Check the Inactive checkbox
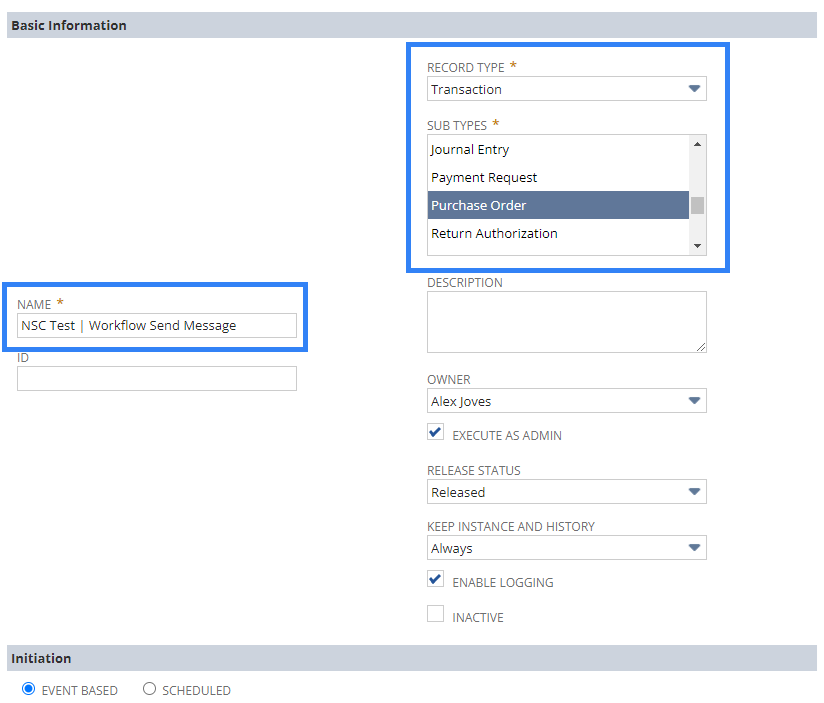Viewport: 824px width, 703px height. [435, 614]
